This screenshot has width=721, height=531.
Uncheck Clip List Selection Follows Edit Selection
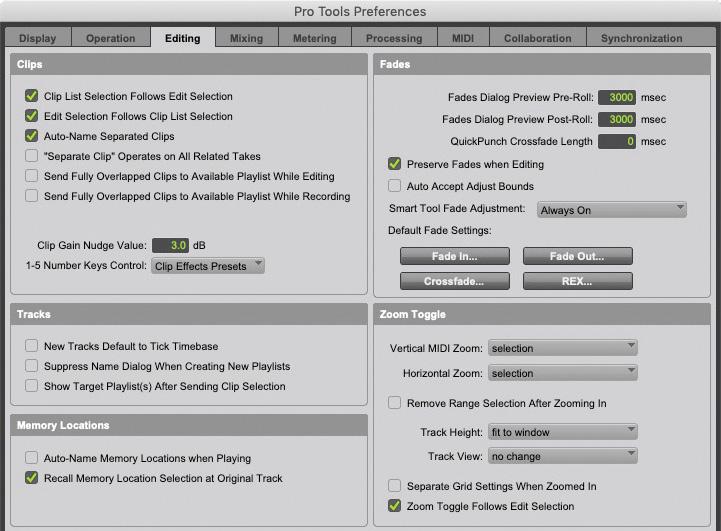point(32,96)
